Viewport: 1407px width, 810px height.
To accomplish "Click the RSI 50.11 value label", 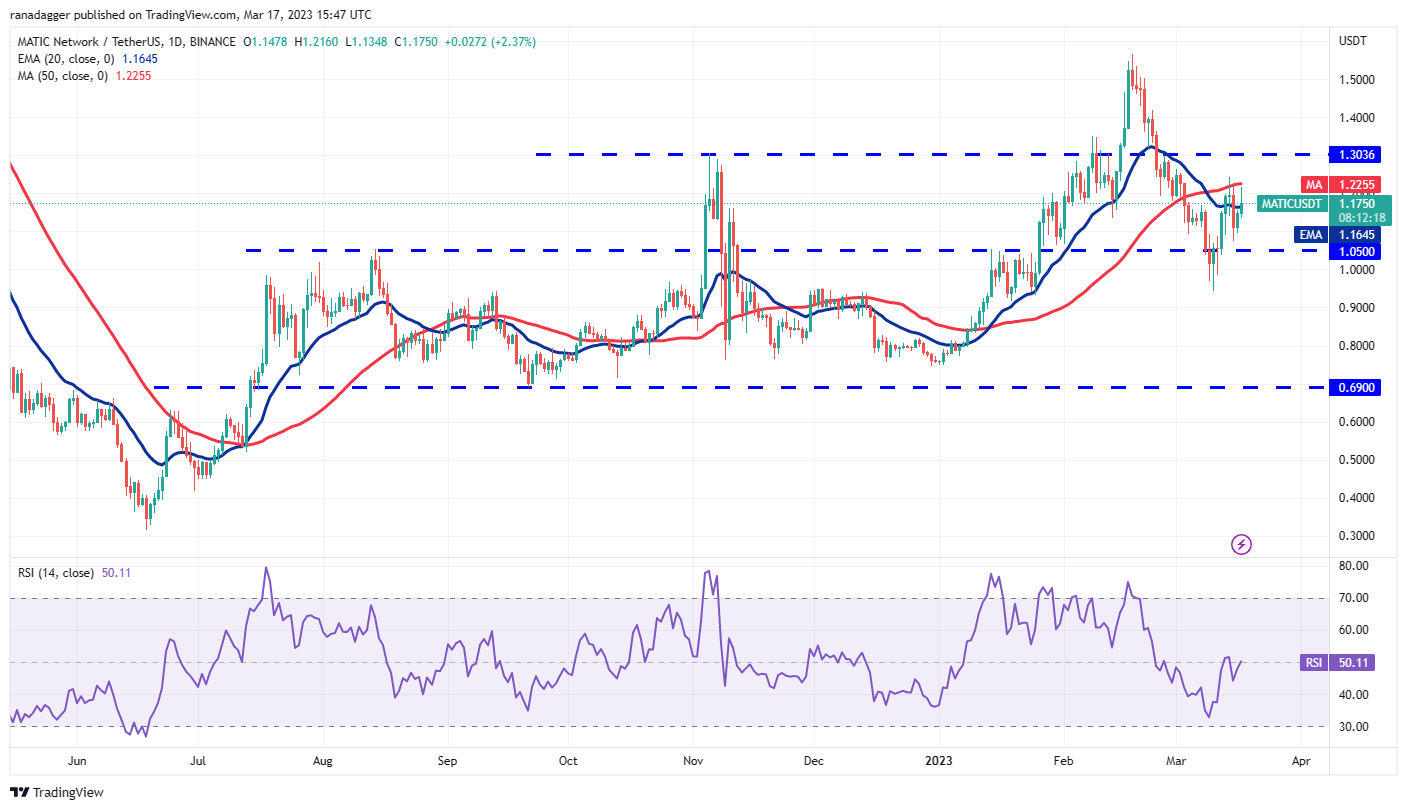I will point(1355,662).
